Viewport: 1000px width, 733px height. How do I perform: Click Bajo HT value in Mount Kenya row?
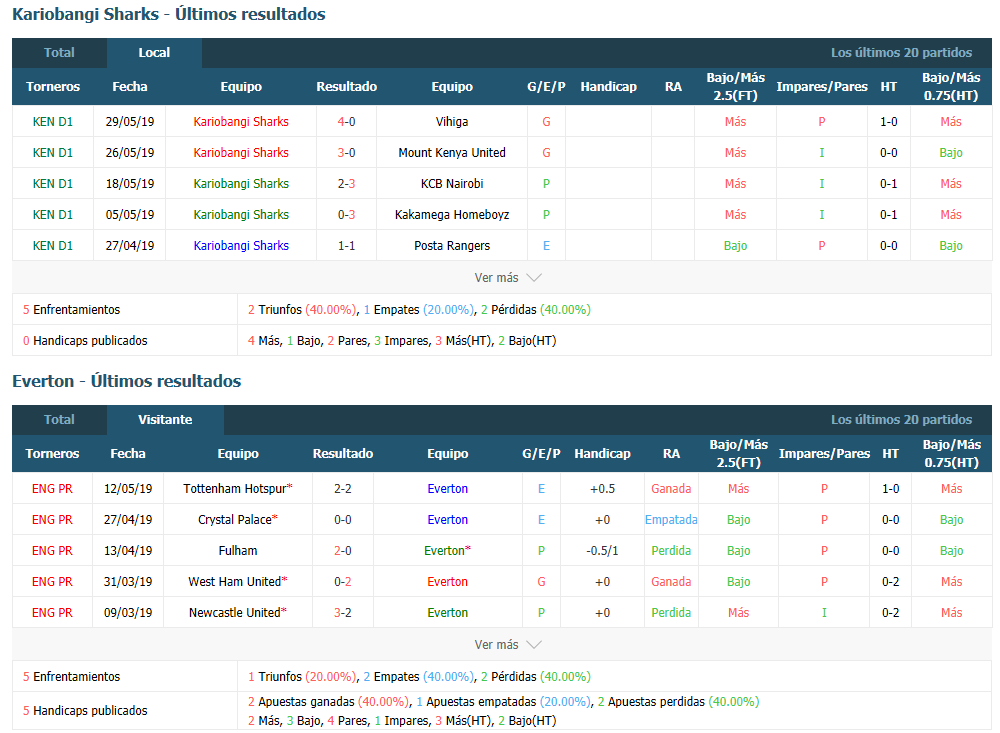(950, 152)
